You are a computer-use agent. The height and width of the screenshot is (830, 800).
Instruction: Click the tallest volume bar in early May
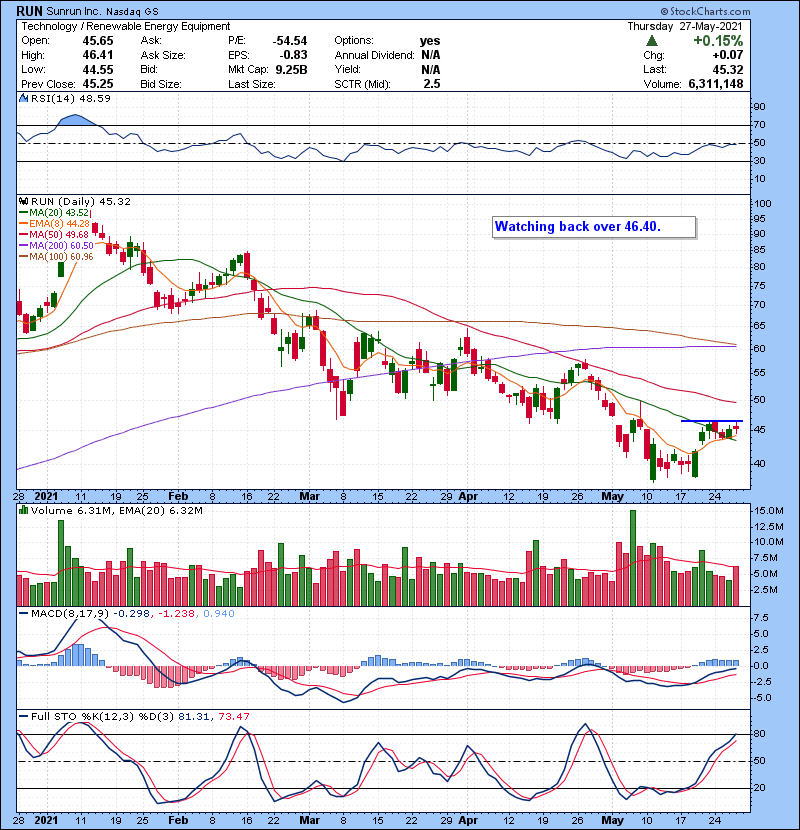coord(633,558)
